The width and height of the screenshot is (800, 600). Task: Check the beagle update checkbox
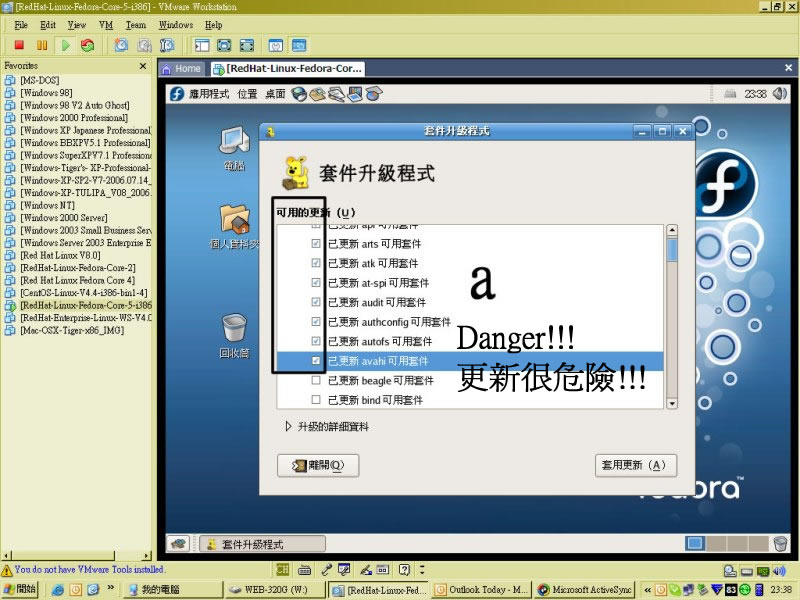(316, 380)
